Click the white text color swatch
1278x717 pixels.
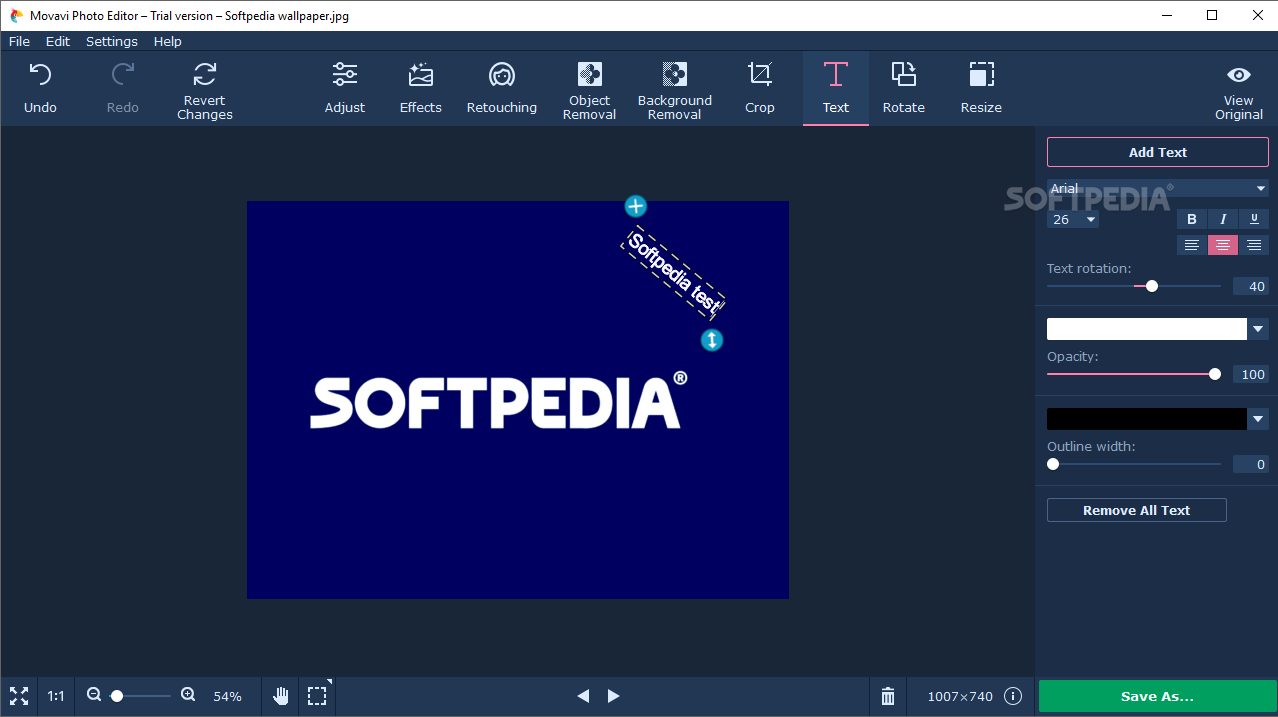point(1147,329)
